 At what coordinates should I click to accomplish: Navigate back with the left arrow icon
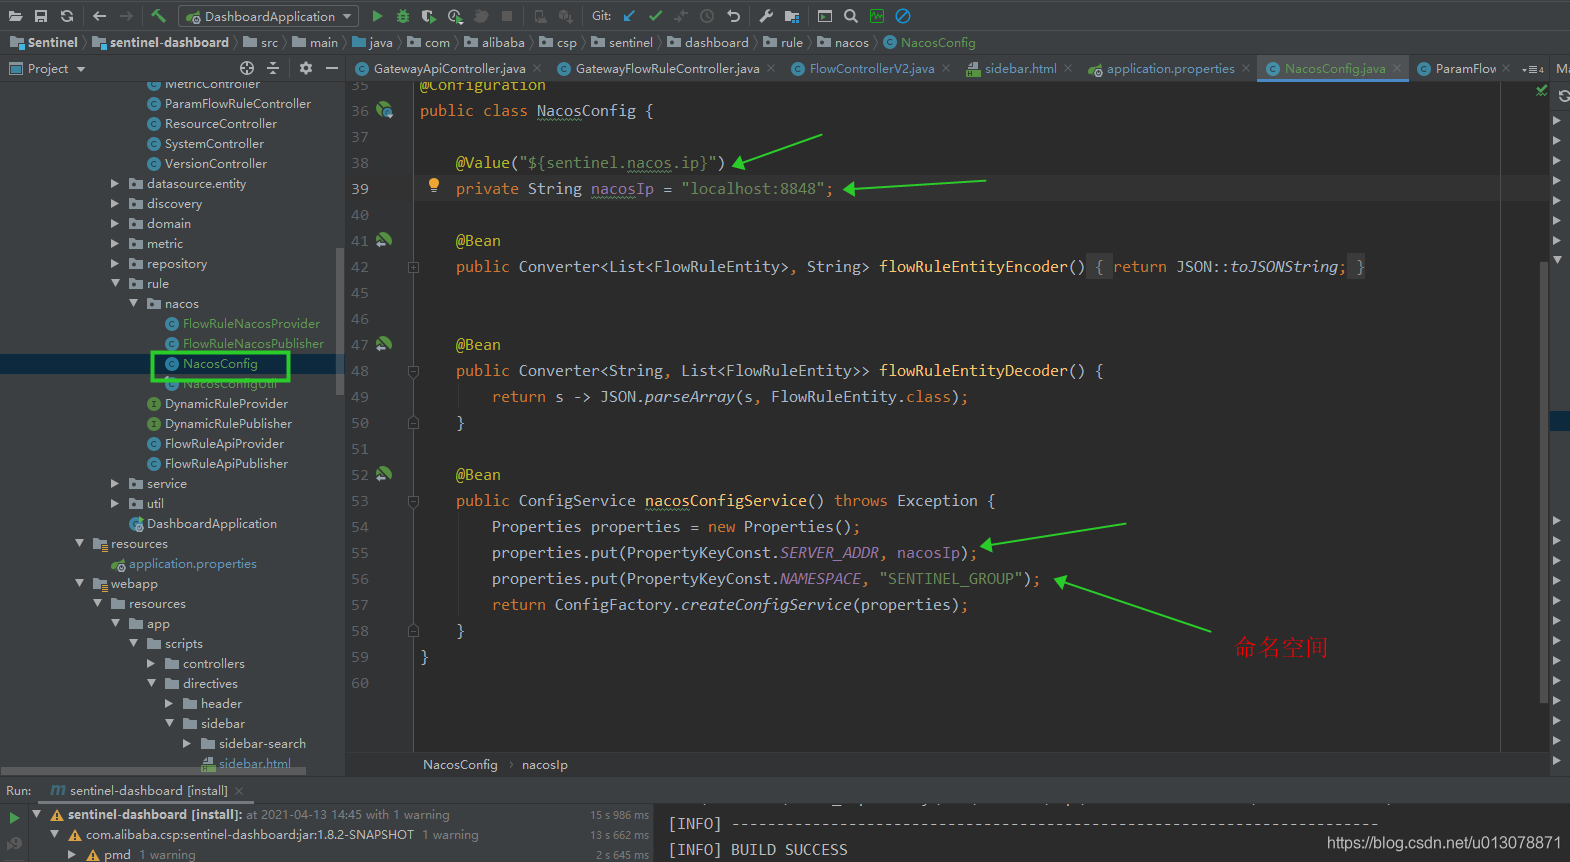pyautogui.click(x=99, y=16)
